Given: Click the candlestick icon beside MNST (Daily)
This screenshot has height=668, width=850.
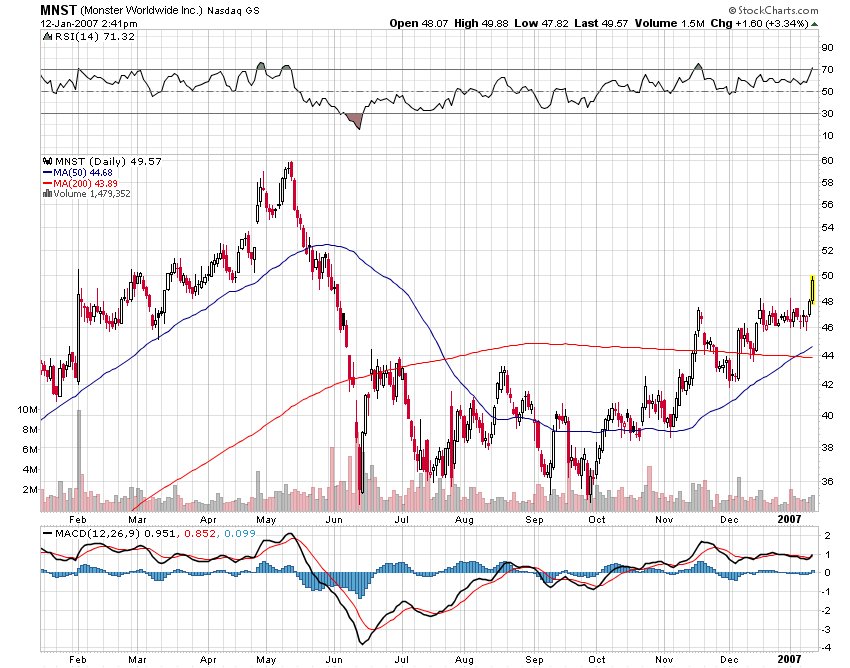Looking at the screenshot, I should click(48, 162).
